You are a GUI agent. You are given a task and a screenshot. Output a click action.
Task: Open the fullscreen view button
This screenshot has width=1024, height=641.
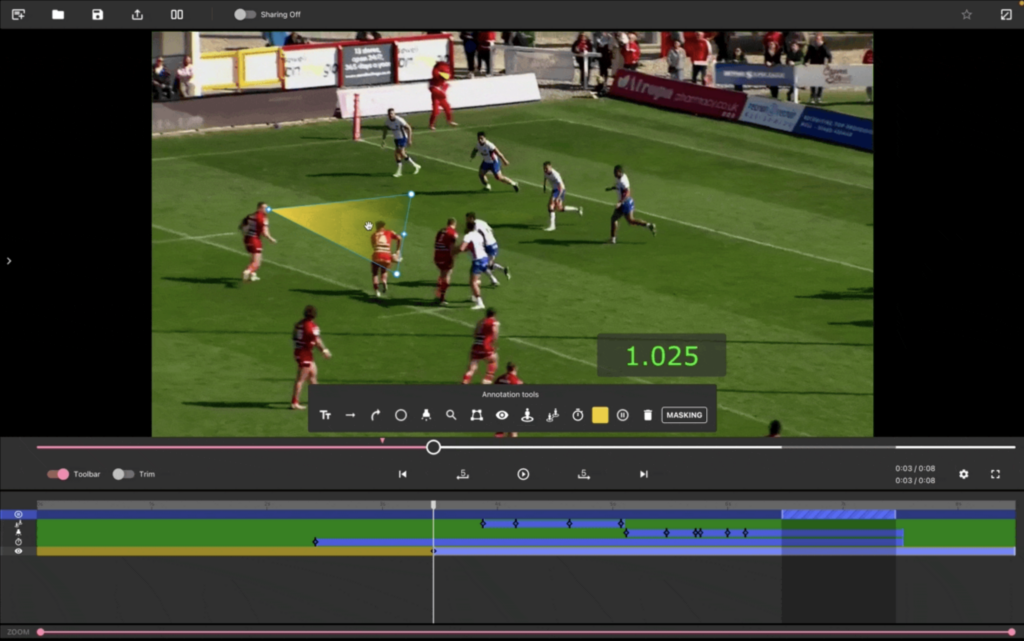(994, 474)
